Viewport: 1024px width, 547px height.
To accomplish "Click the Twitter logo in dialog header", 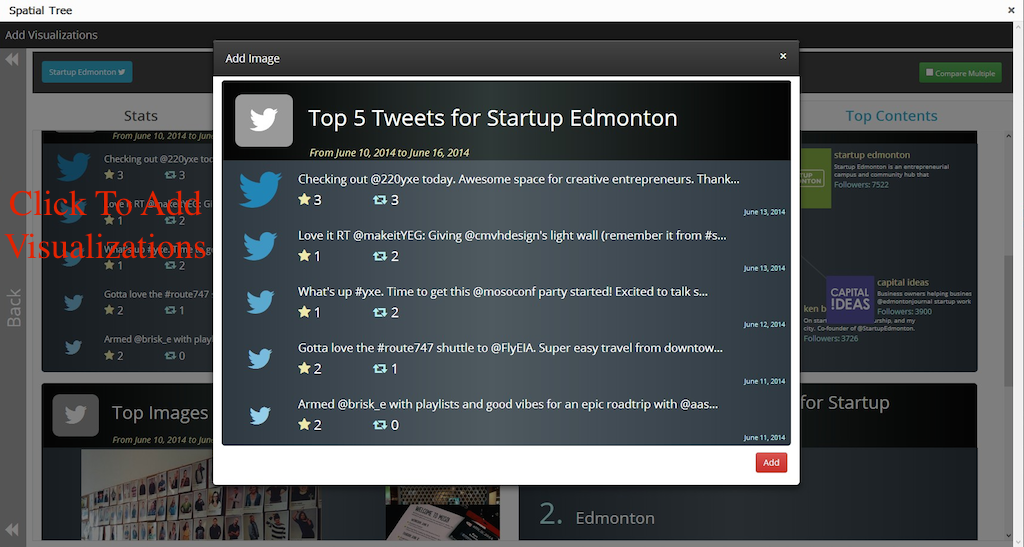I will click(264, 121).
